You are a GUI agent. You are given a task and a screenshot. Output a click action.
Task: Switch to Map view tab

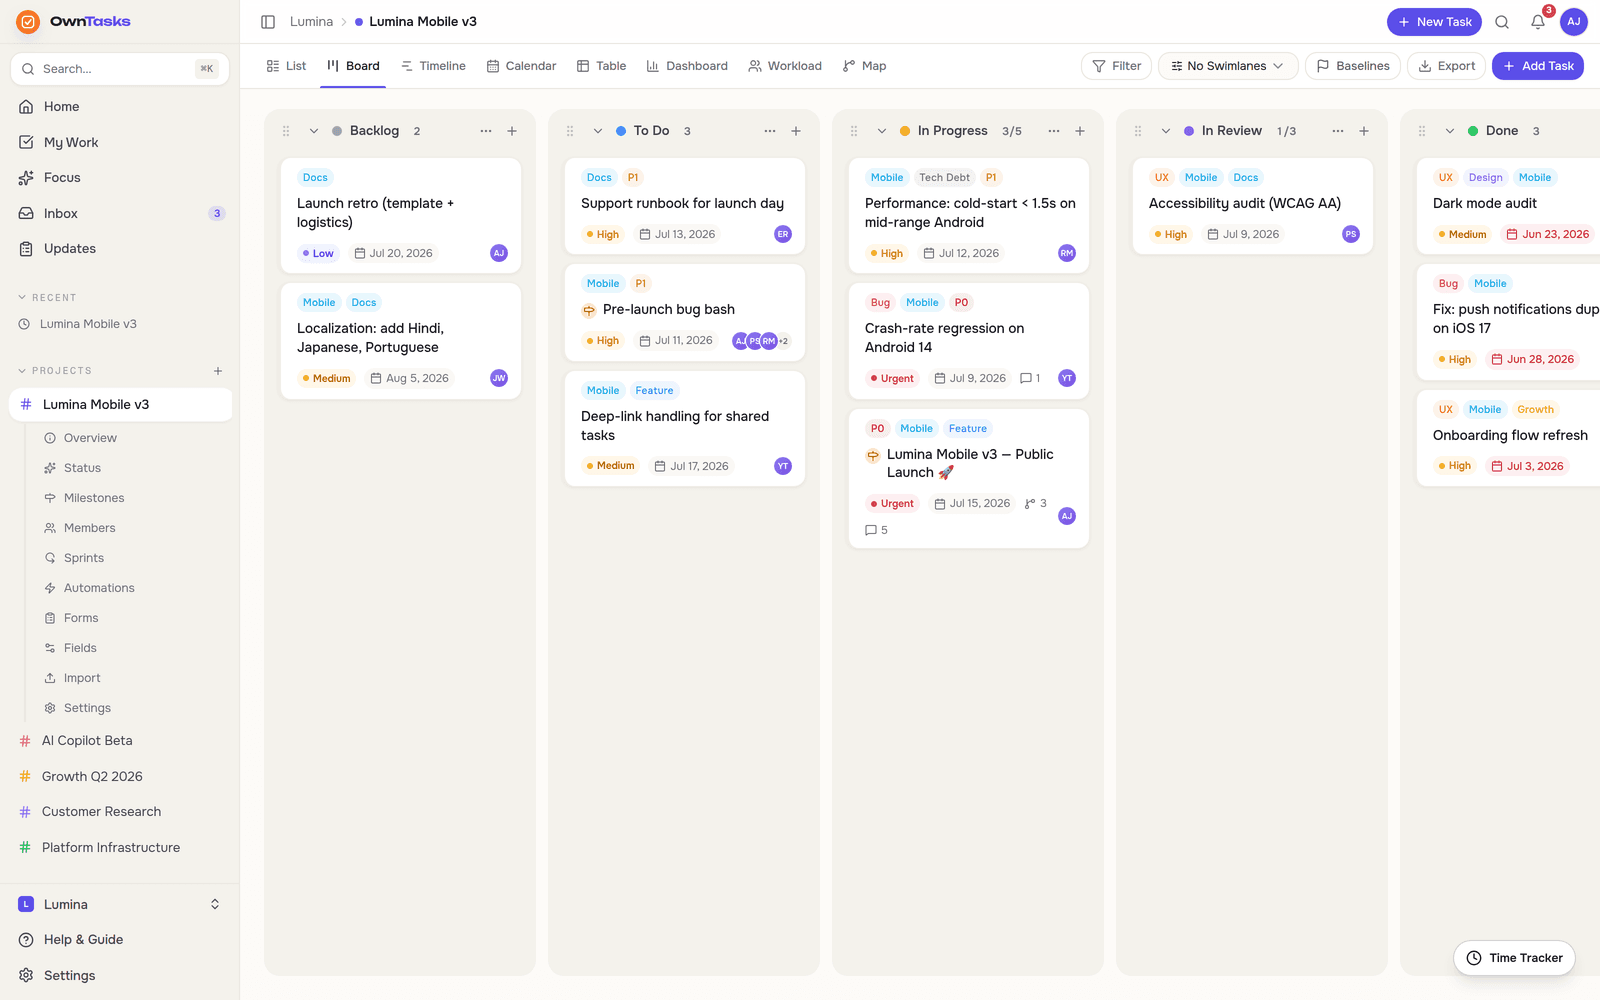[x=864, y=66]
